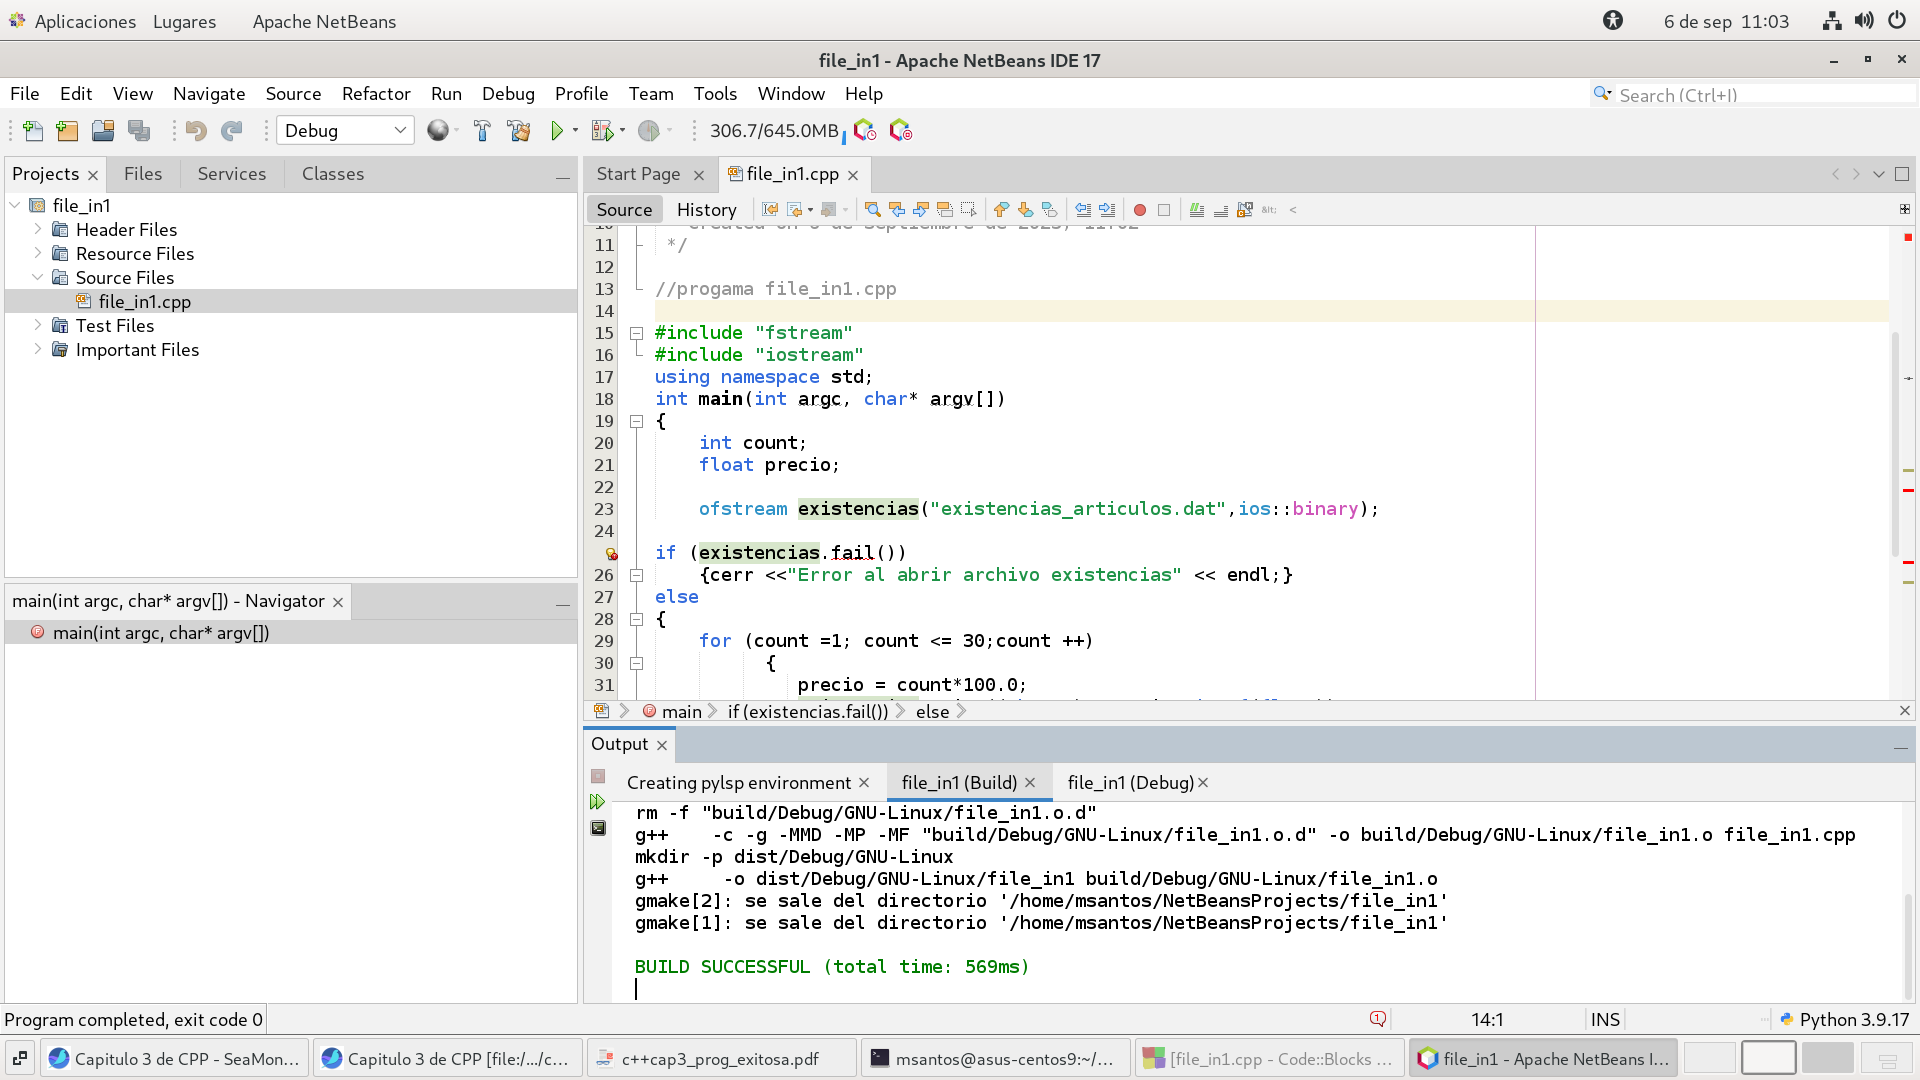Click the Redo arrow in the toolbar
The width and height of the screenshot is (1920, 1080).
[232, 131]
